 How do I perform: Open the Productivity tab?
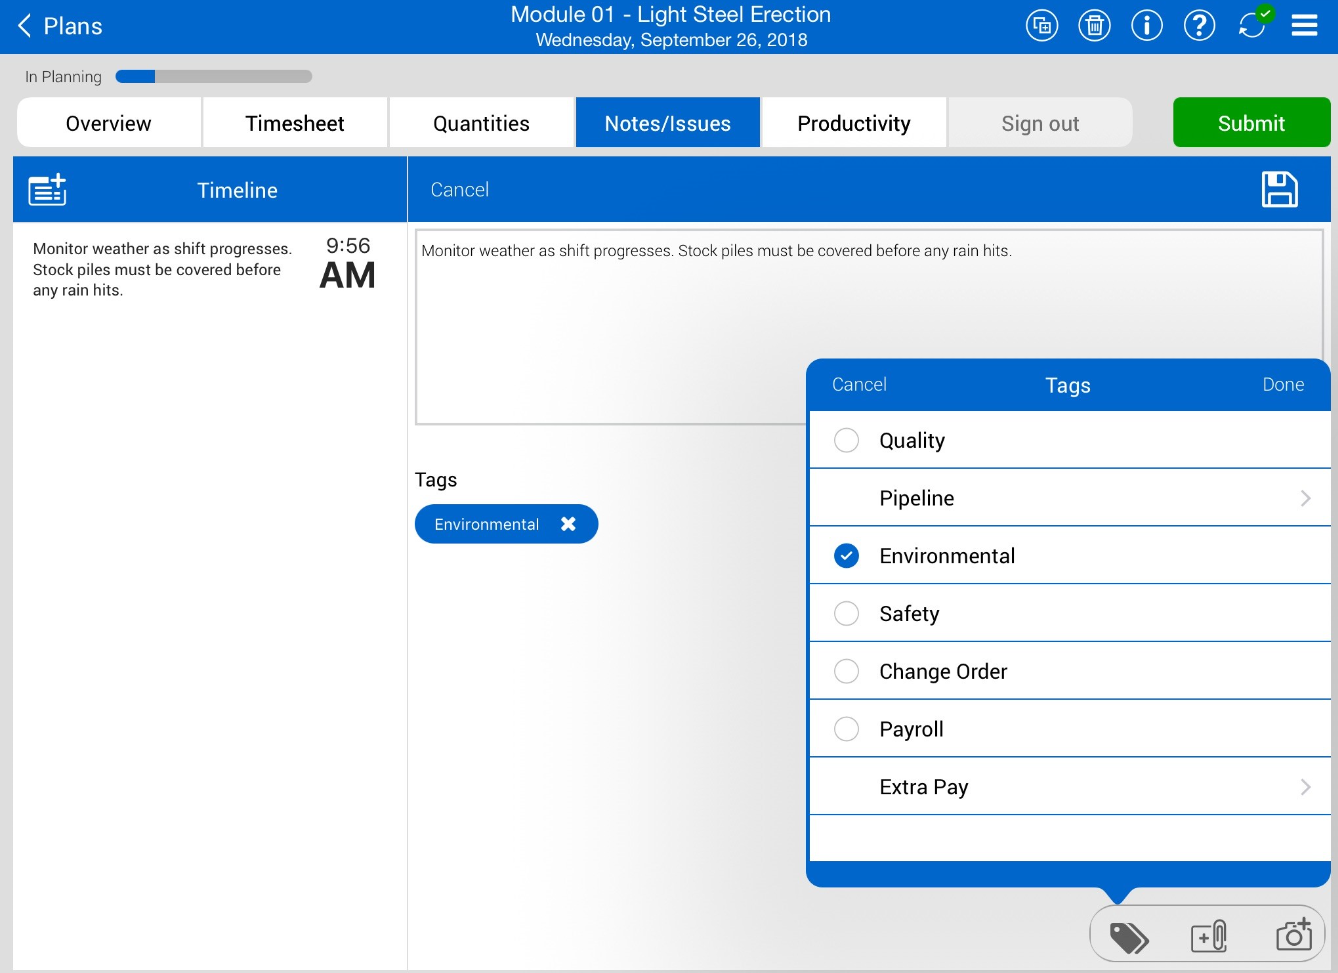pyautogui.click(x=853, y=123)
